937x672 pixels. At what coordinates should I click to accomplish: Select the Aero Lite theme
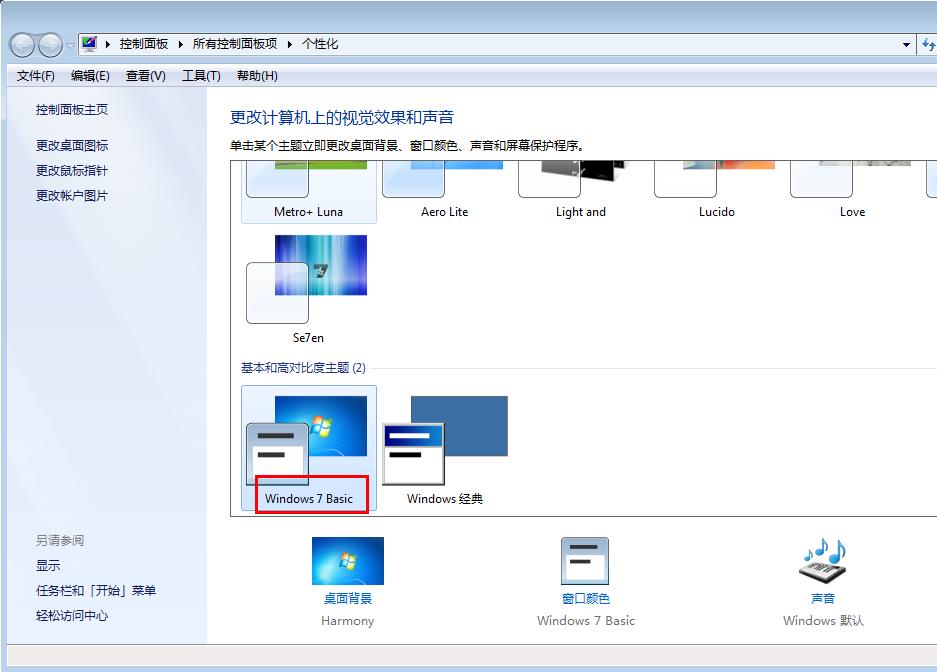444,191
